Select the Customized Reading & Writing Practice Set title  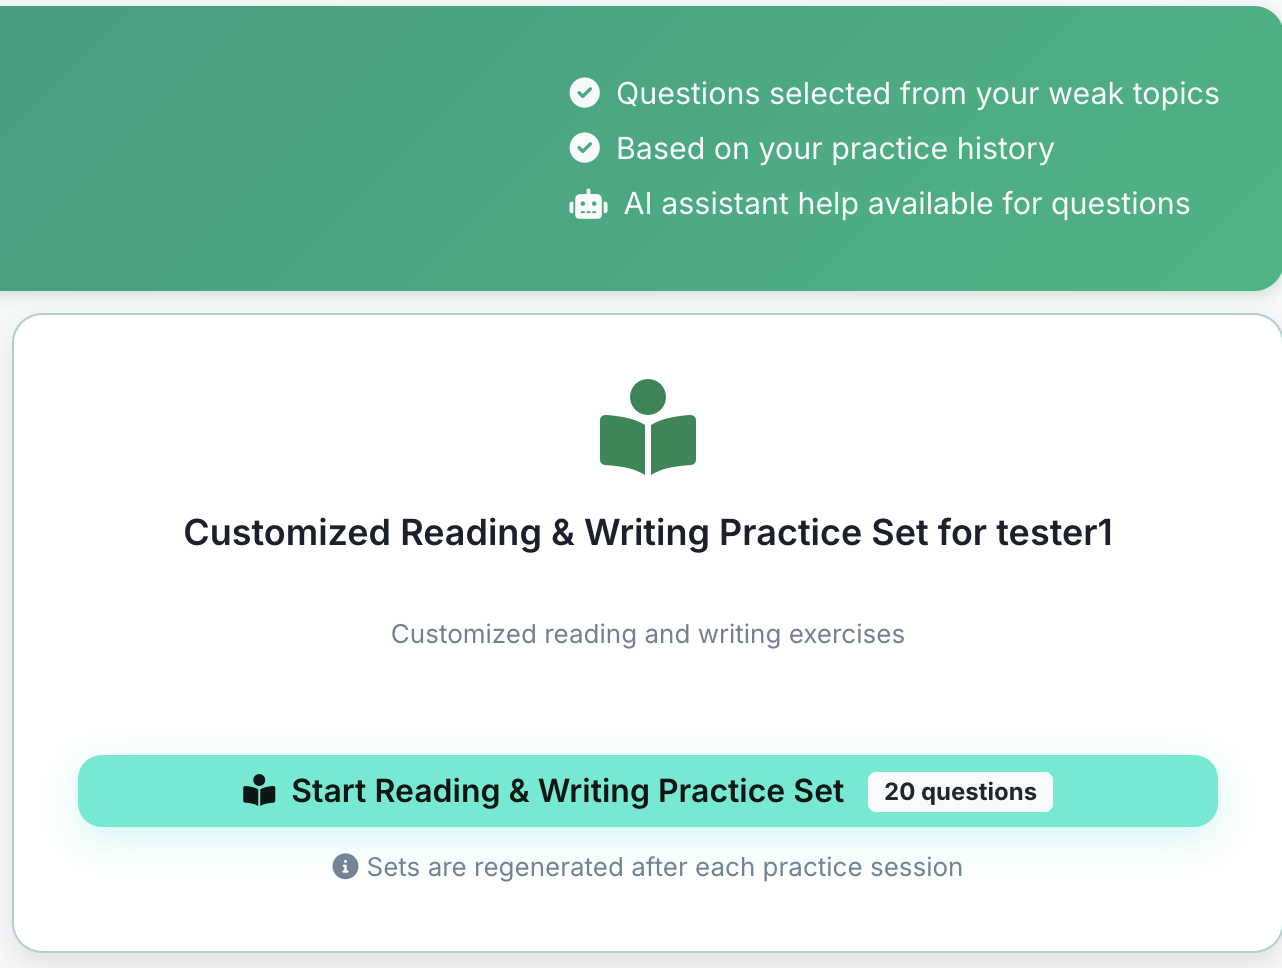(648, 532)
